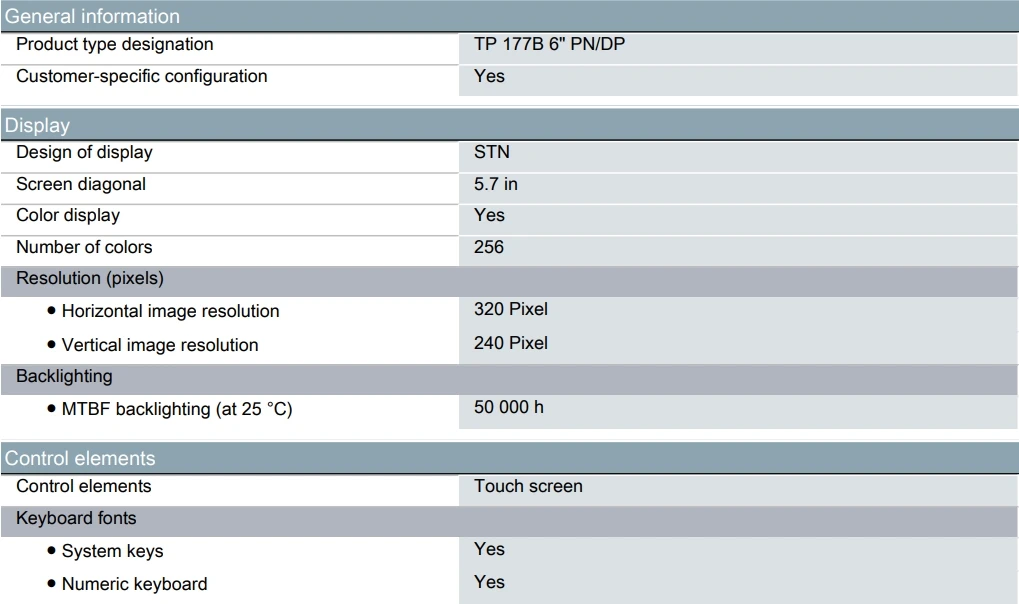Select the Product type designation label
The image size is (1019, 604).
pos(114,44)
